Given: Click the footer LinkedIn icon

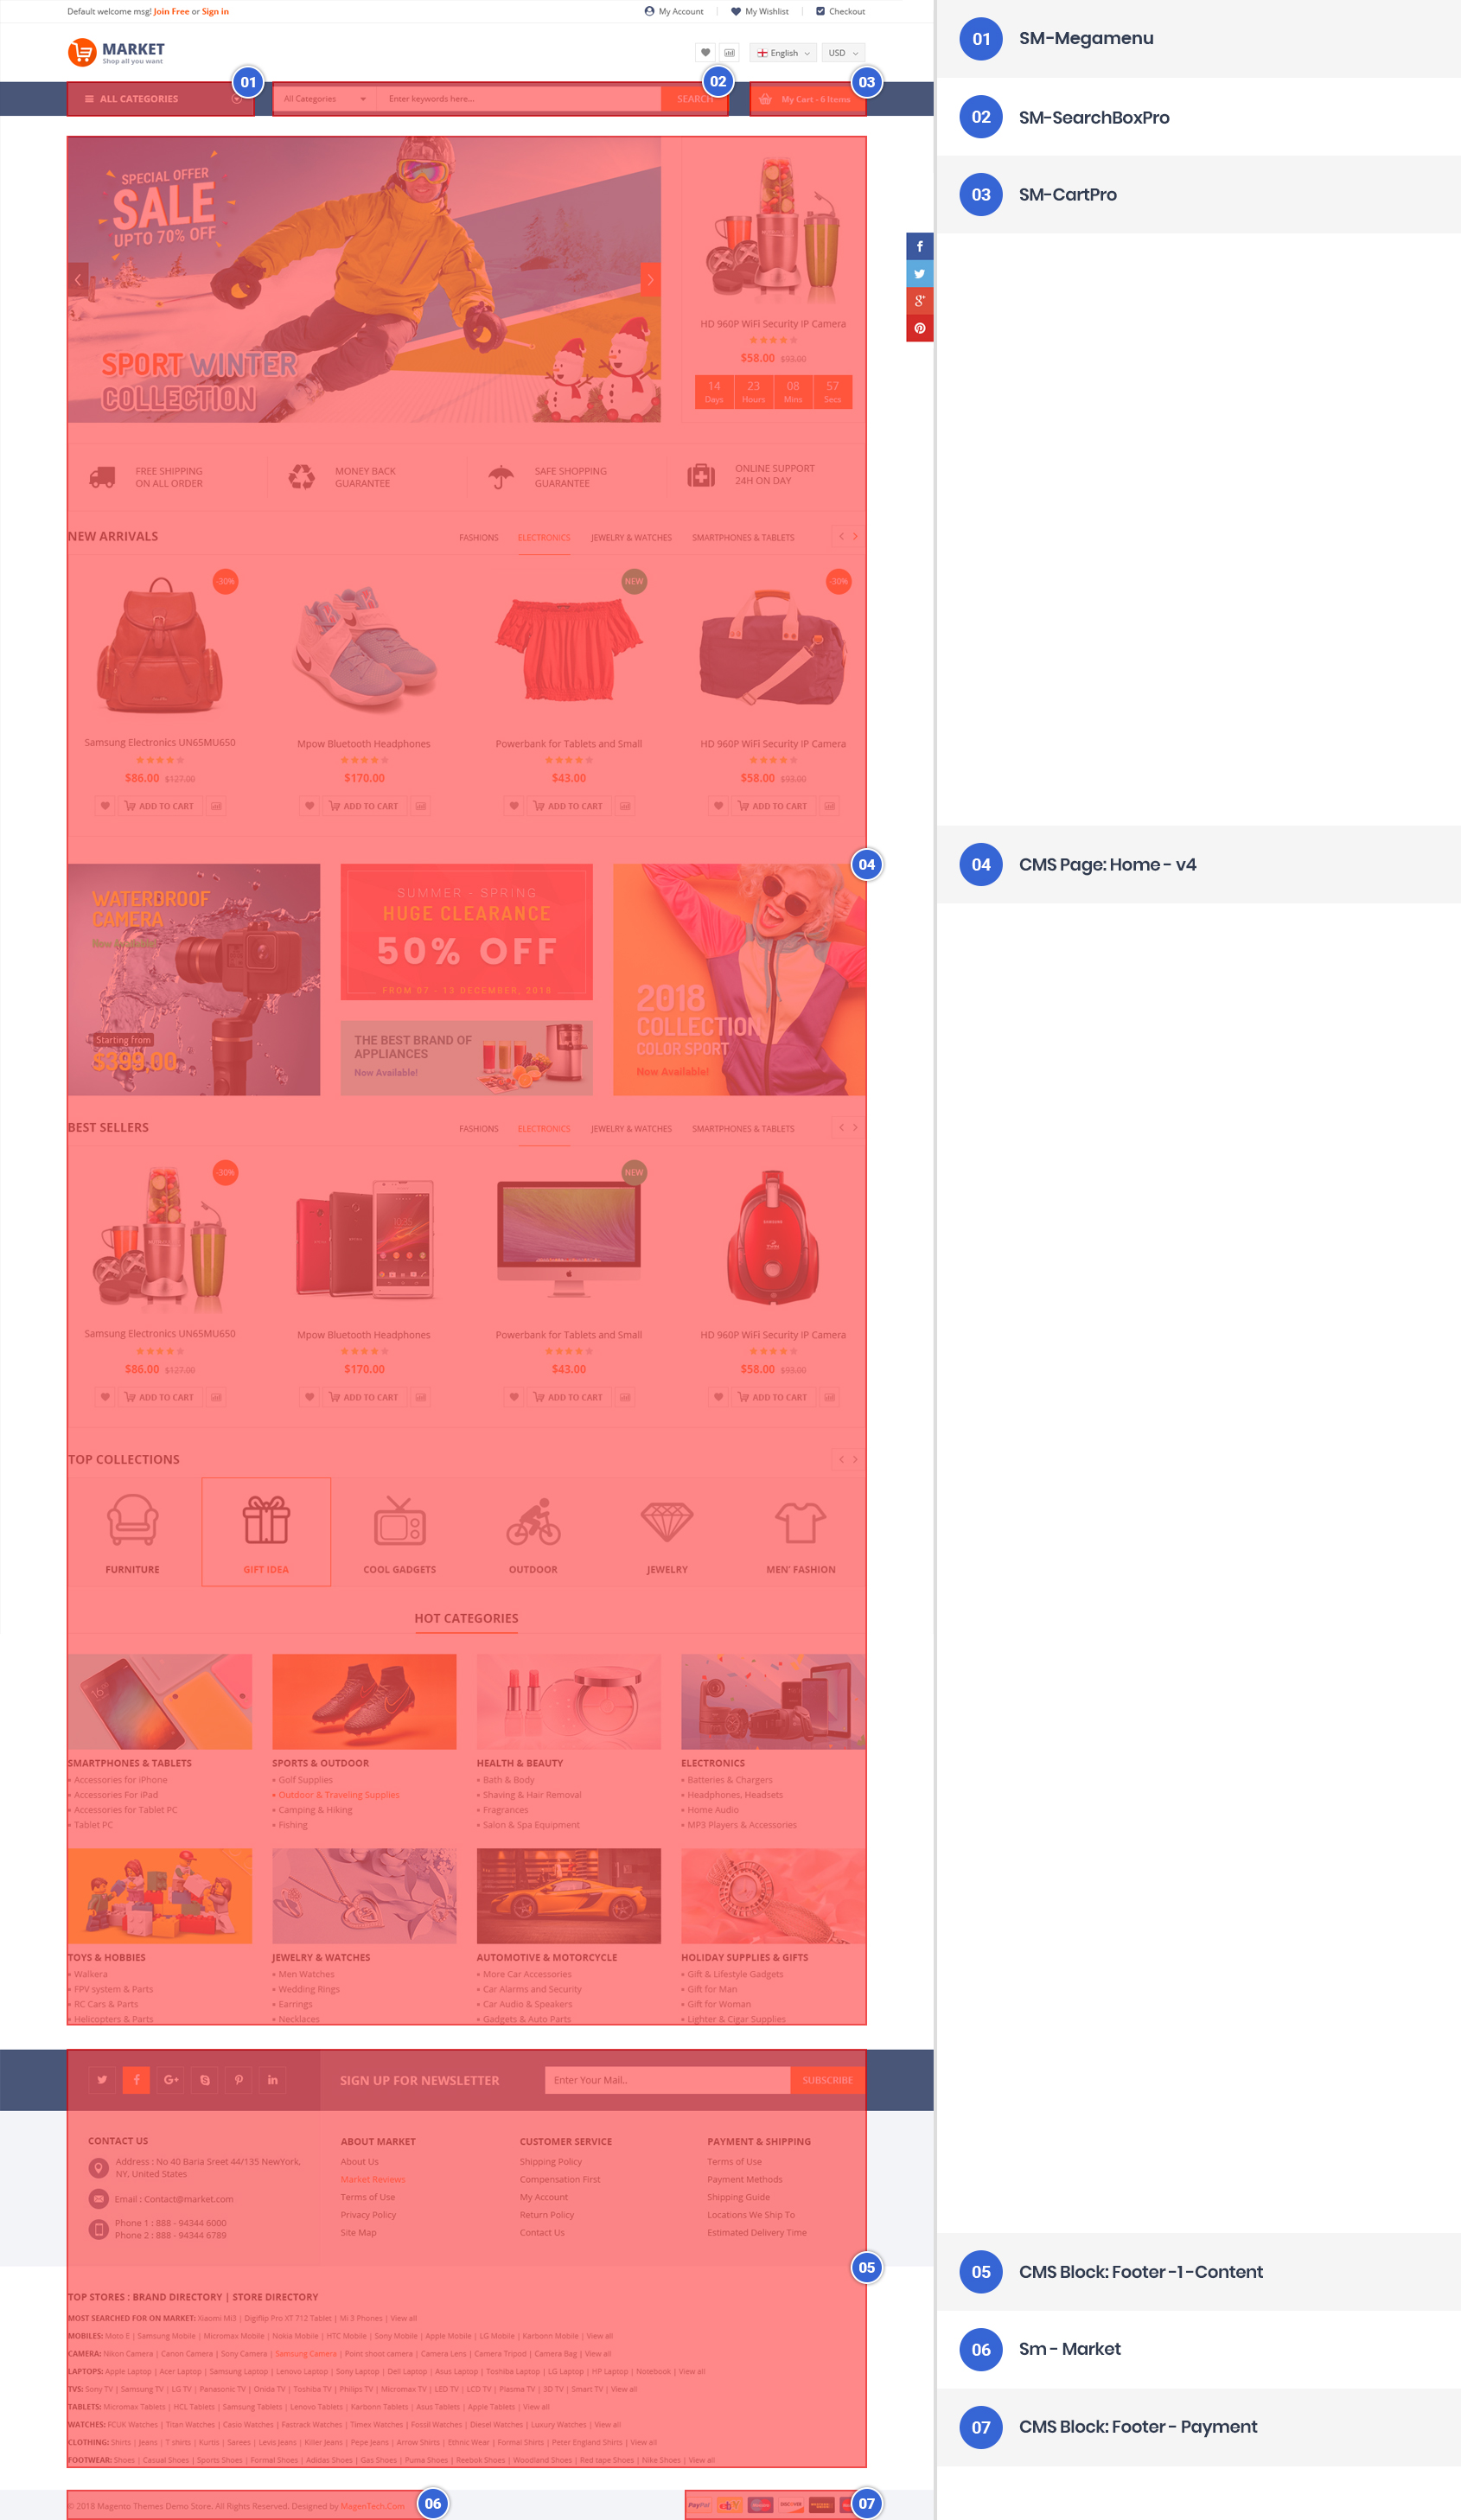Looking at the screenshot, I should click(273, 2079).
